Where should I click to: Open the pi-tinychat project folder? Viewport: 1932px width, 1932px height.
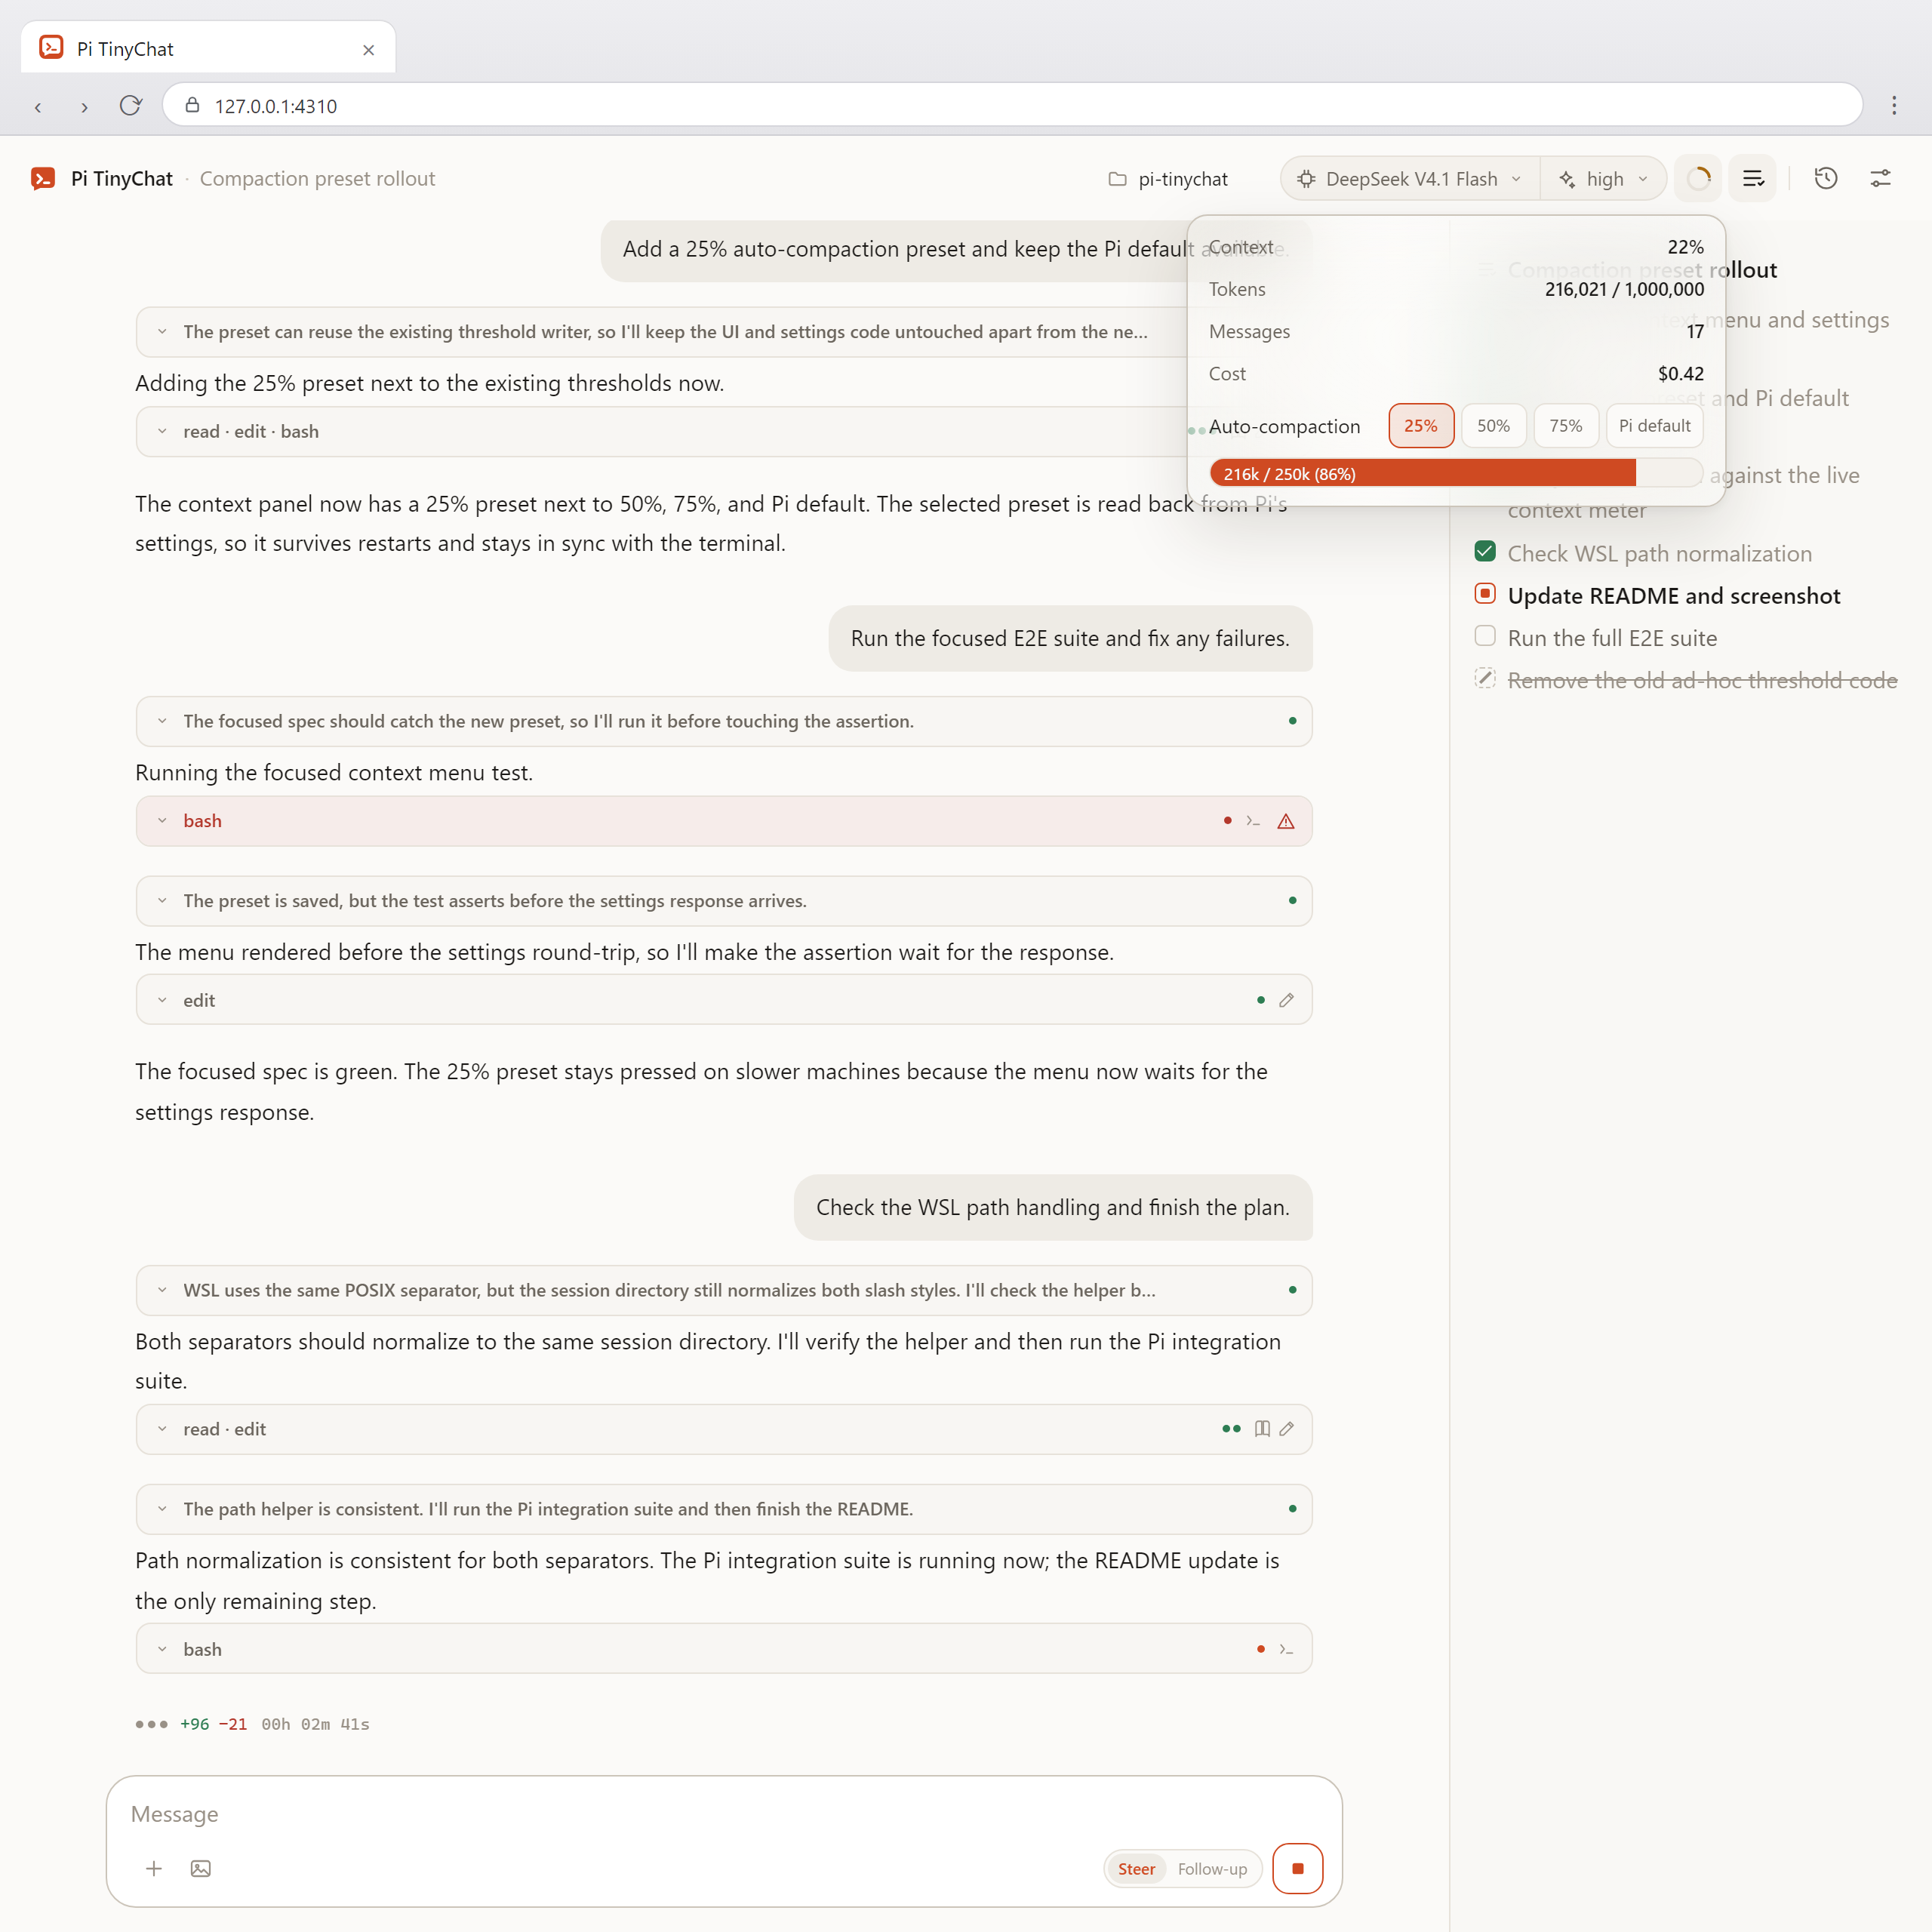click(1168, 179)
